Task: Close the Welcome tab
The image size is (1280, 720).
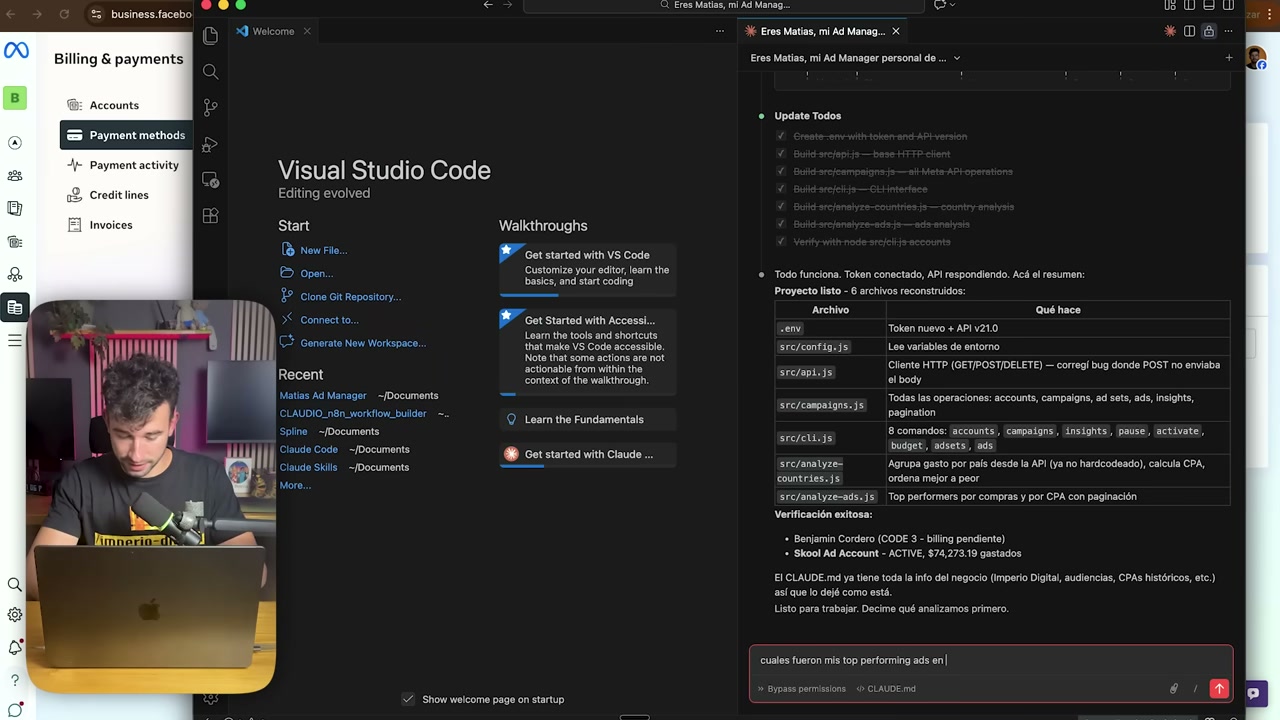Action: pos(307,31)
